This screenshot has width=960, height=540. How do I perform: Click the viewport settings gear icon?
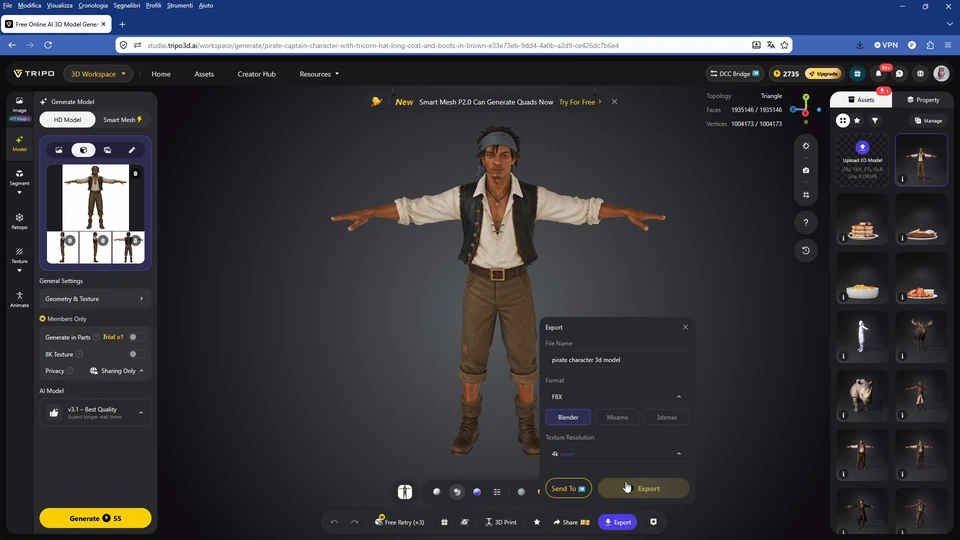click(806, 146)
